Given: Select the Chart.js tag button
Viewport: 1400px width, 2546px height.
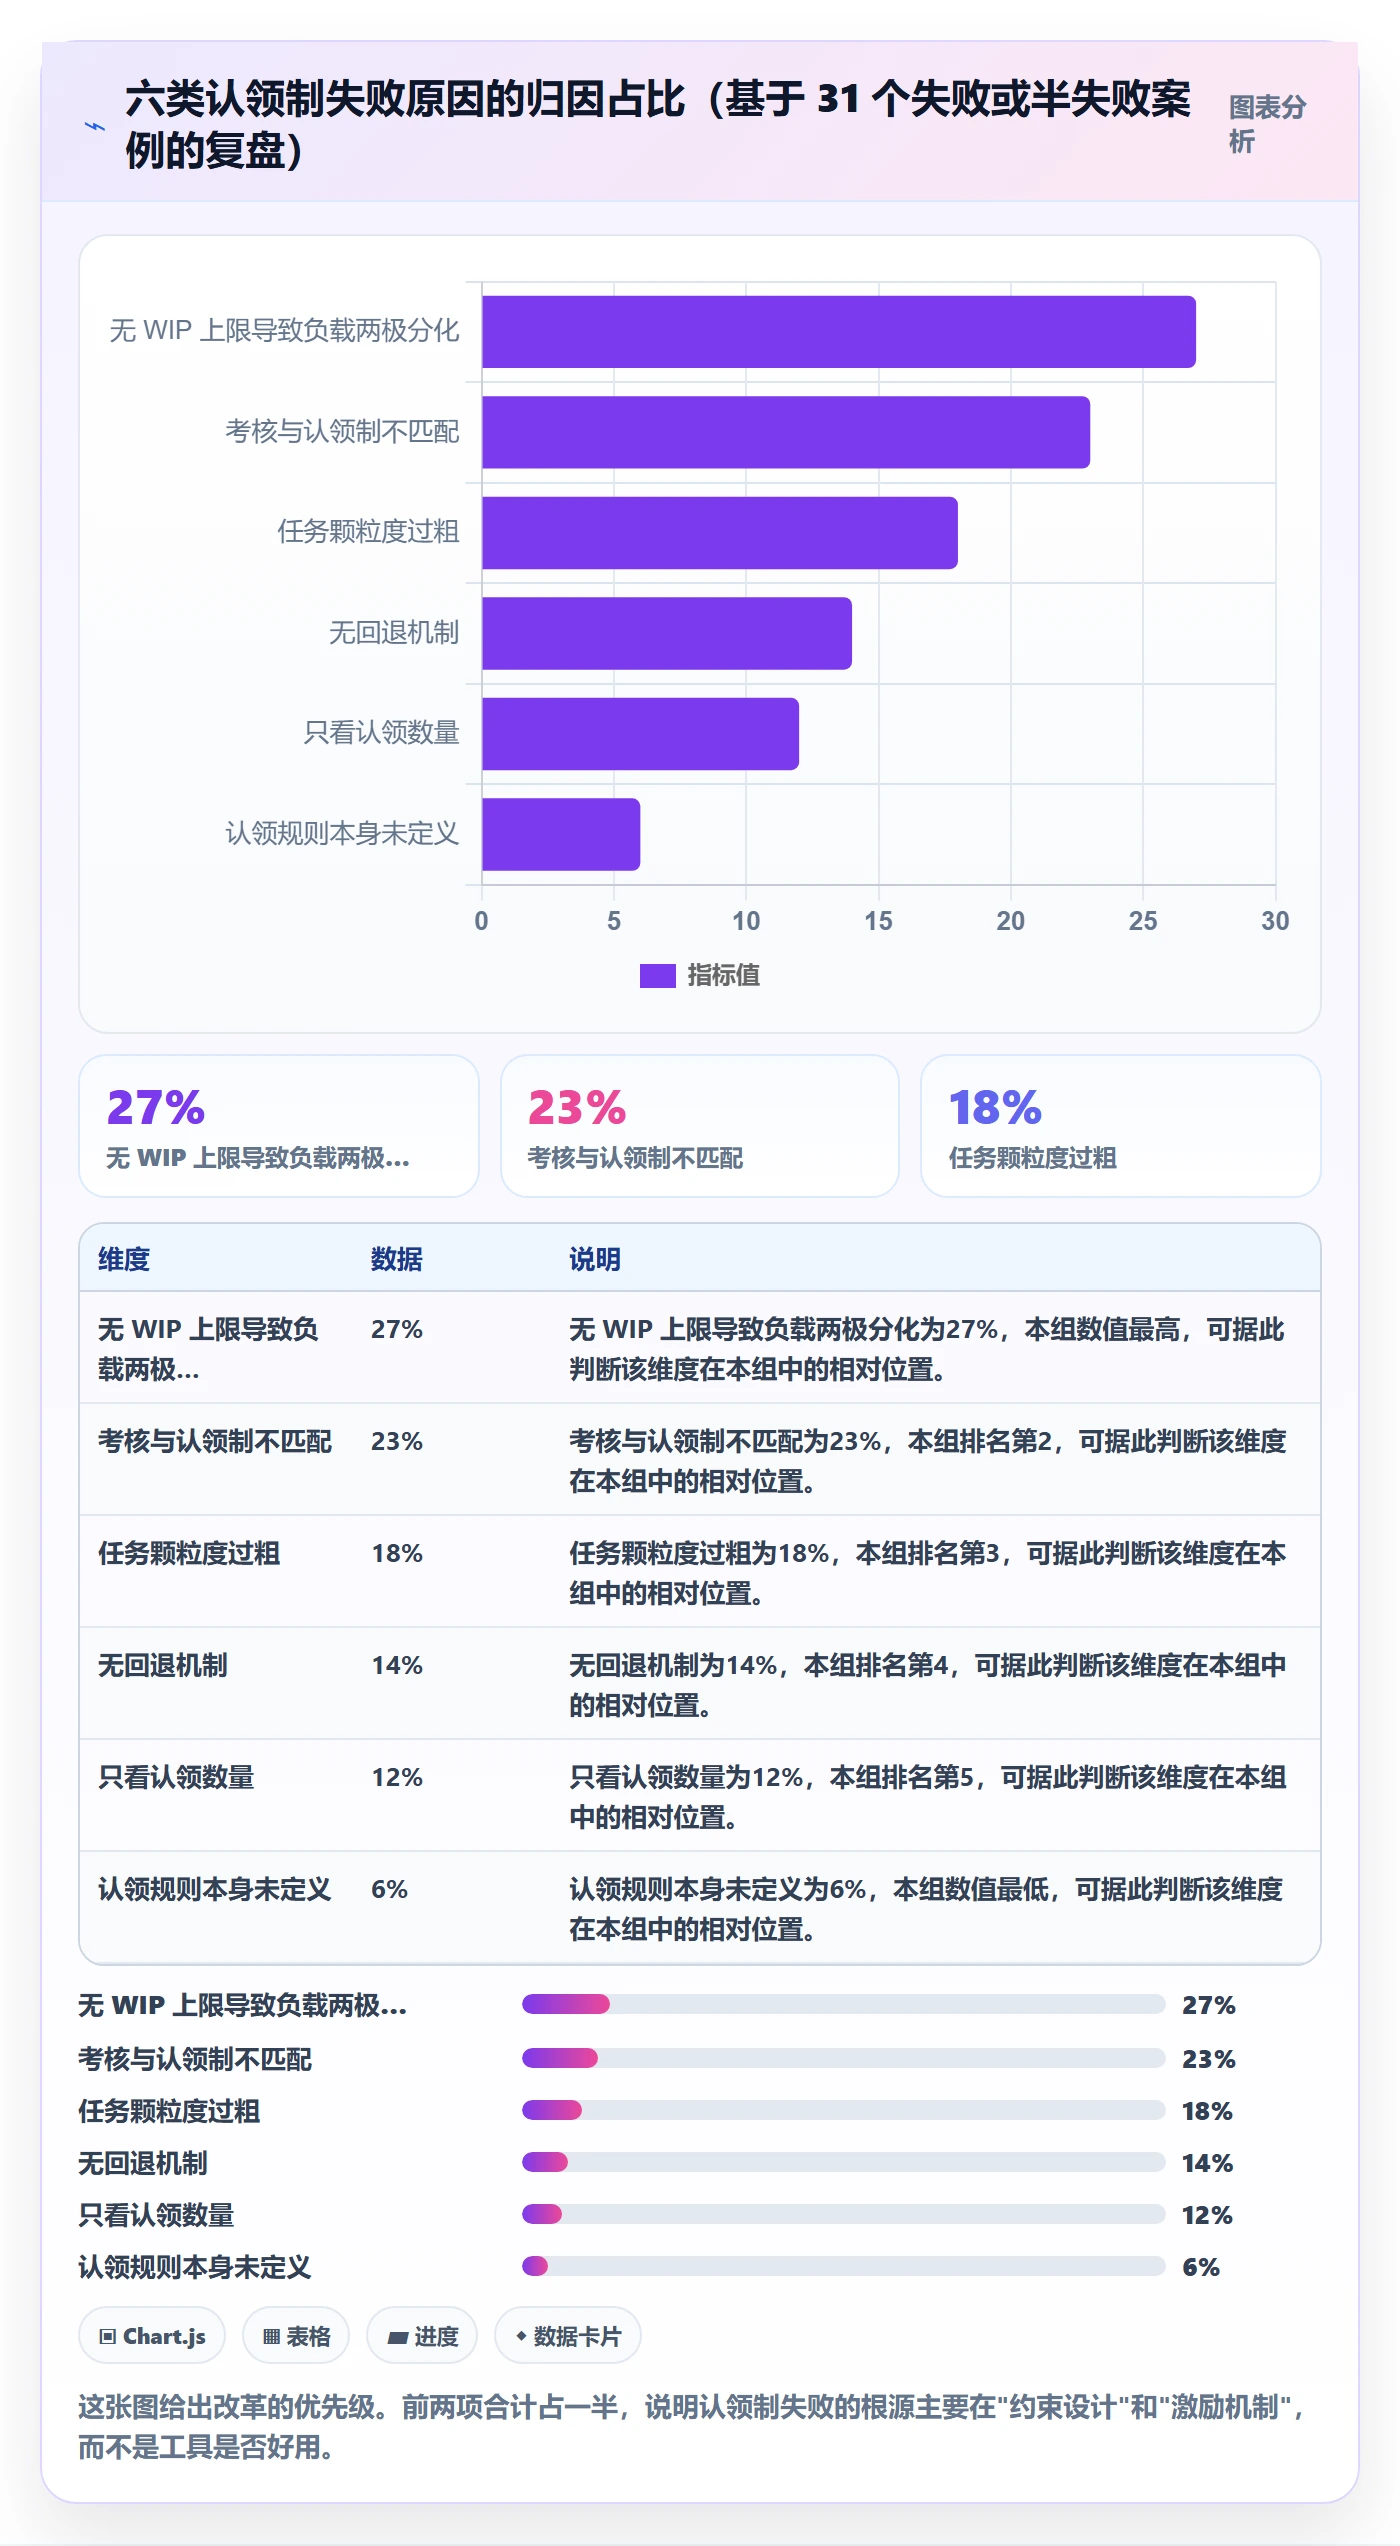Looking at the screenshot, I should [x=152, y=2336].
